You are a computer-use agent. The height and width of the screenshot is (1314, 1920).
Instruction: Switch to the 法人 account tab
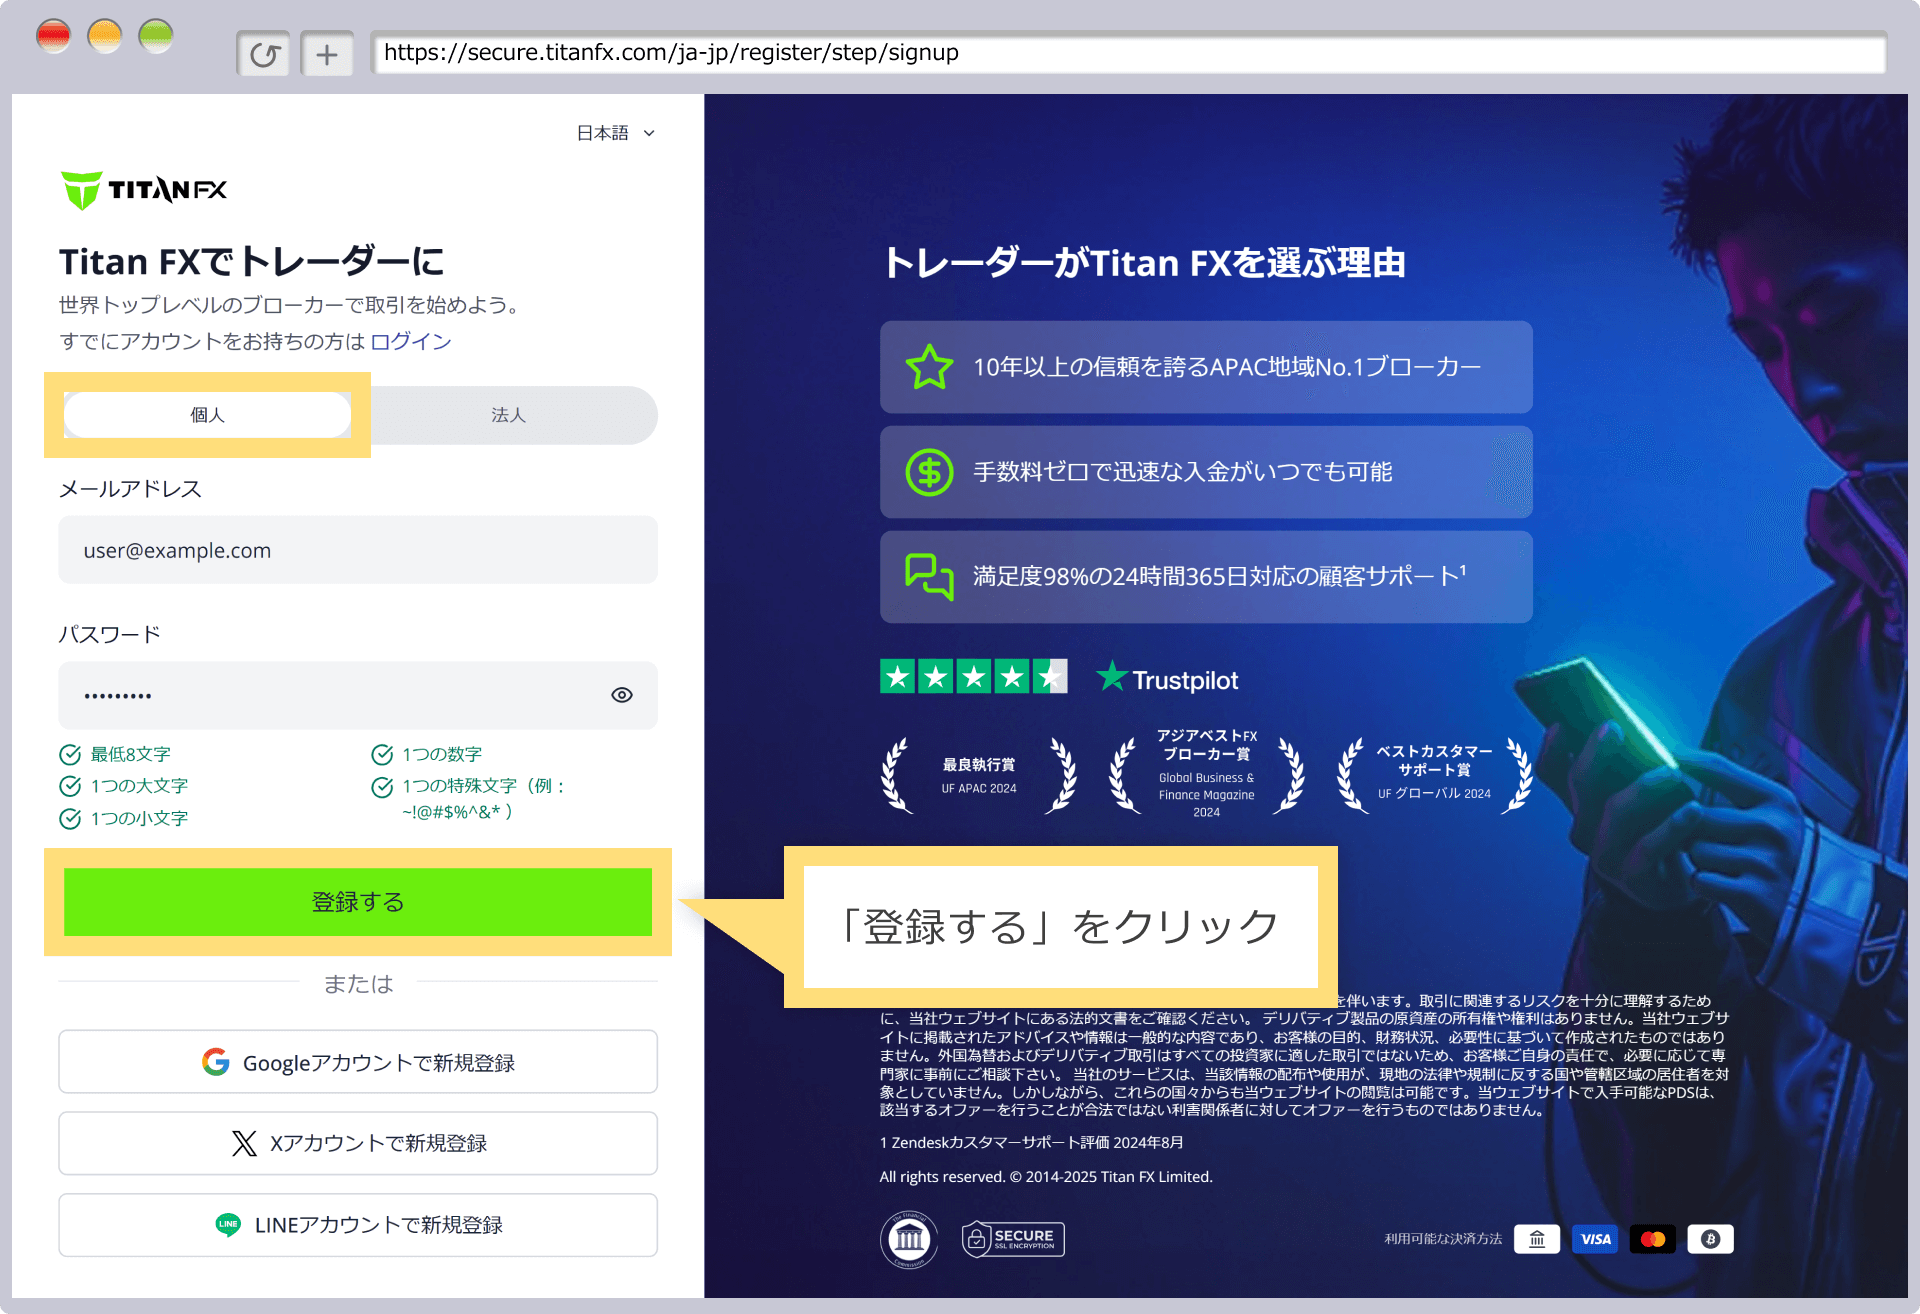pyautogui.click(x=508, y=415)
